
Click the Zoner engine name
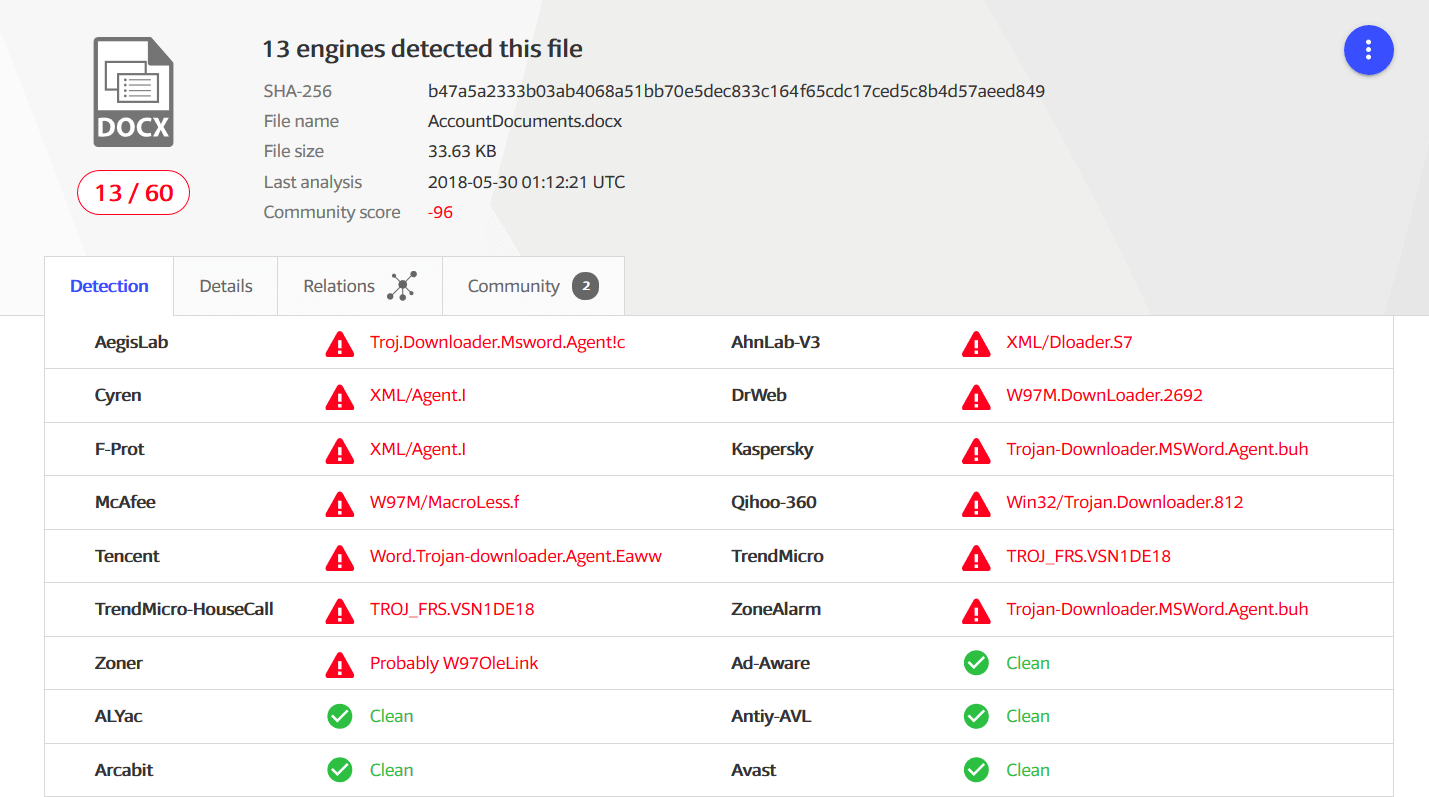[x=119, y=663]
